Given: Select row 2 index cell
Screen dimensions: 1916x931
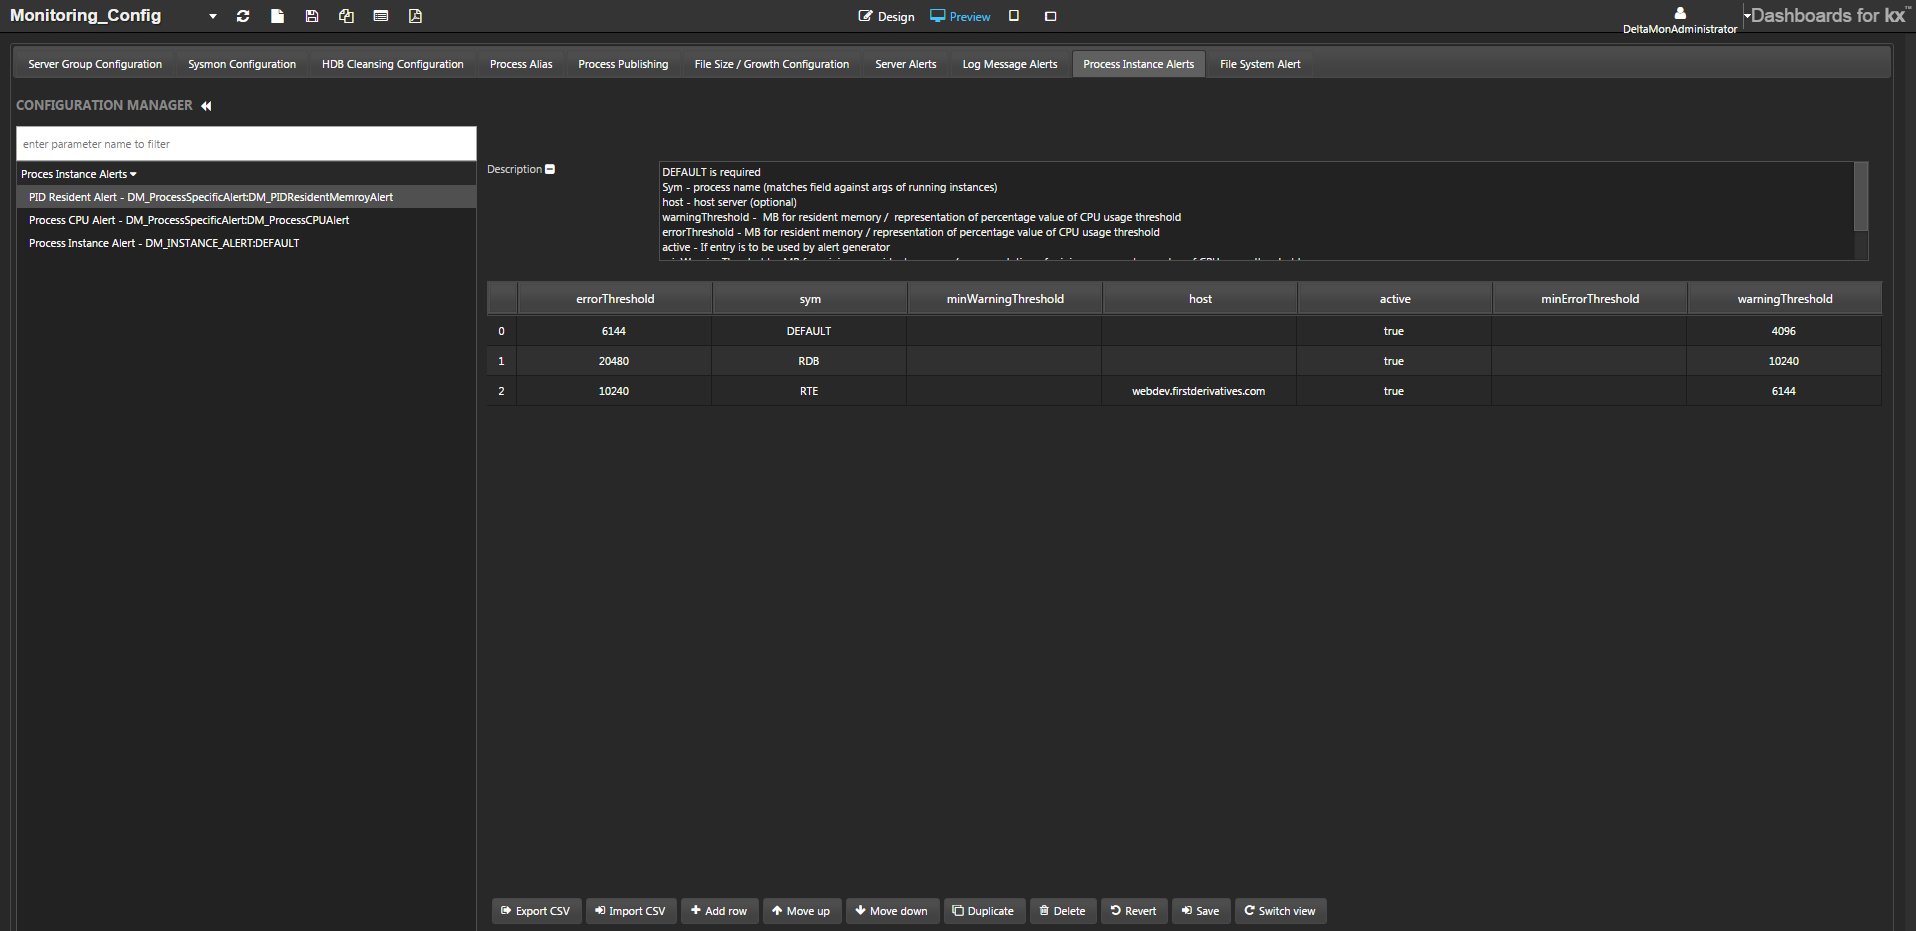Looking at the screenshot, I should click(x=501, y=391).
